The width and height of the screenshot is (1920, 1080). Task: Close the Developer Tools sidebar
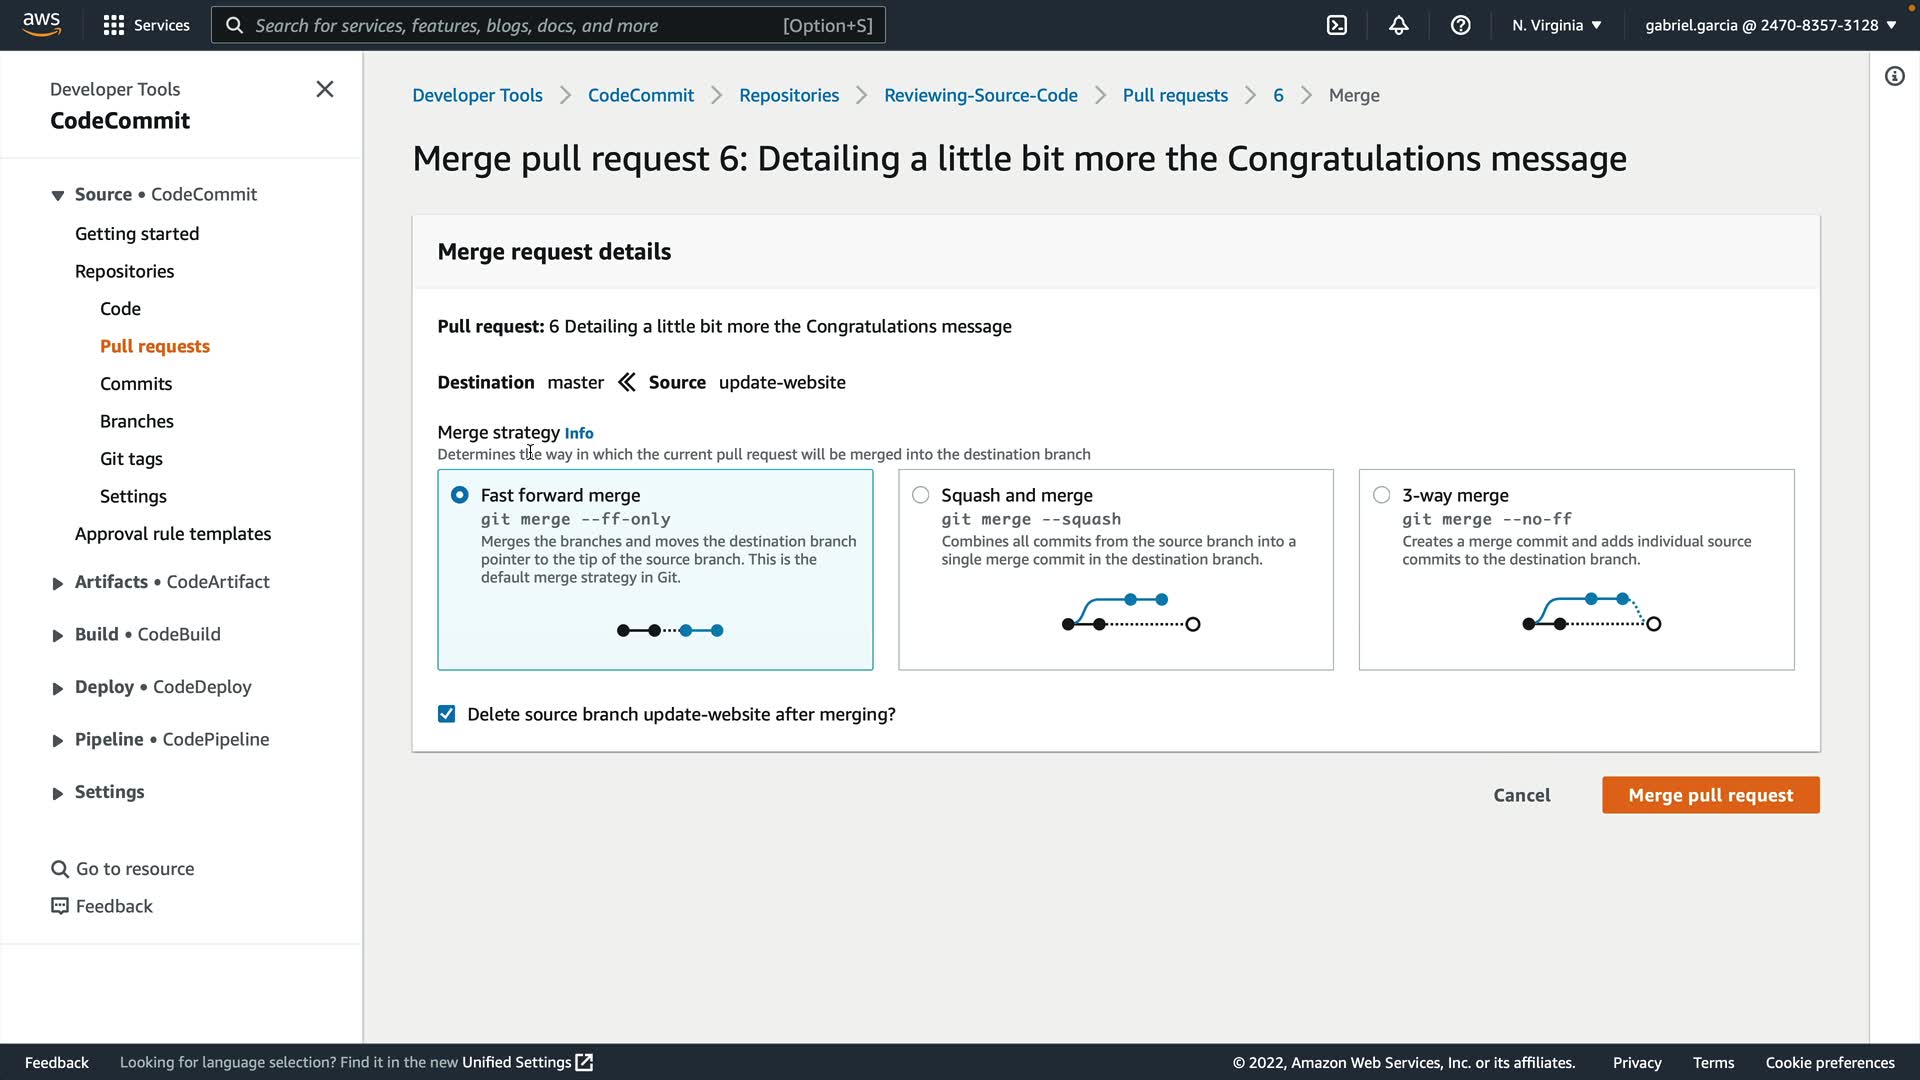click(325, 89)
